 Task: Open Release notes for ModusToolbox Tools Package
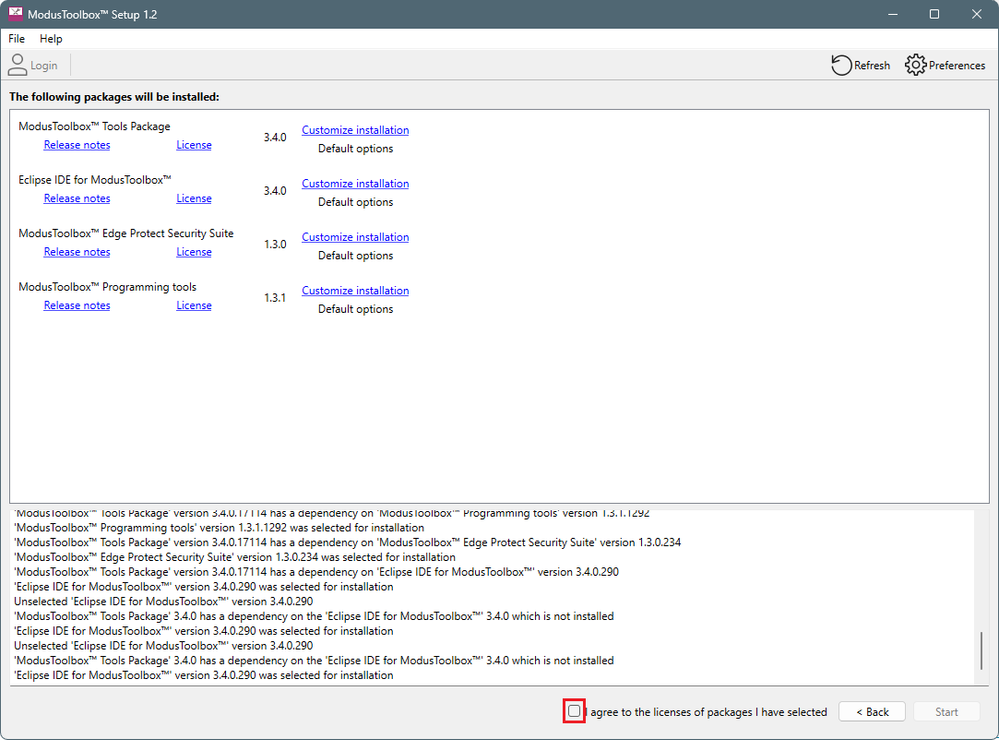pos(76,144)
